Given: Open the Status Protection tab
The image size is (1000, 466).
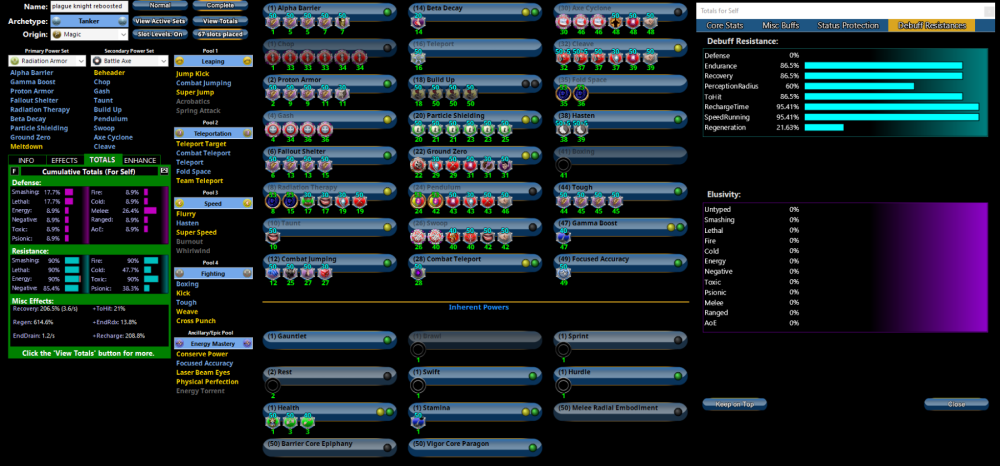Looking at the screenshot, I should coord(848,25).
